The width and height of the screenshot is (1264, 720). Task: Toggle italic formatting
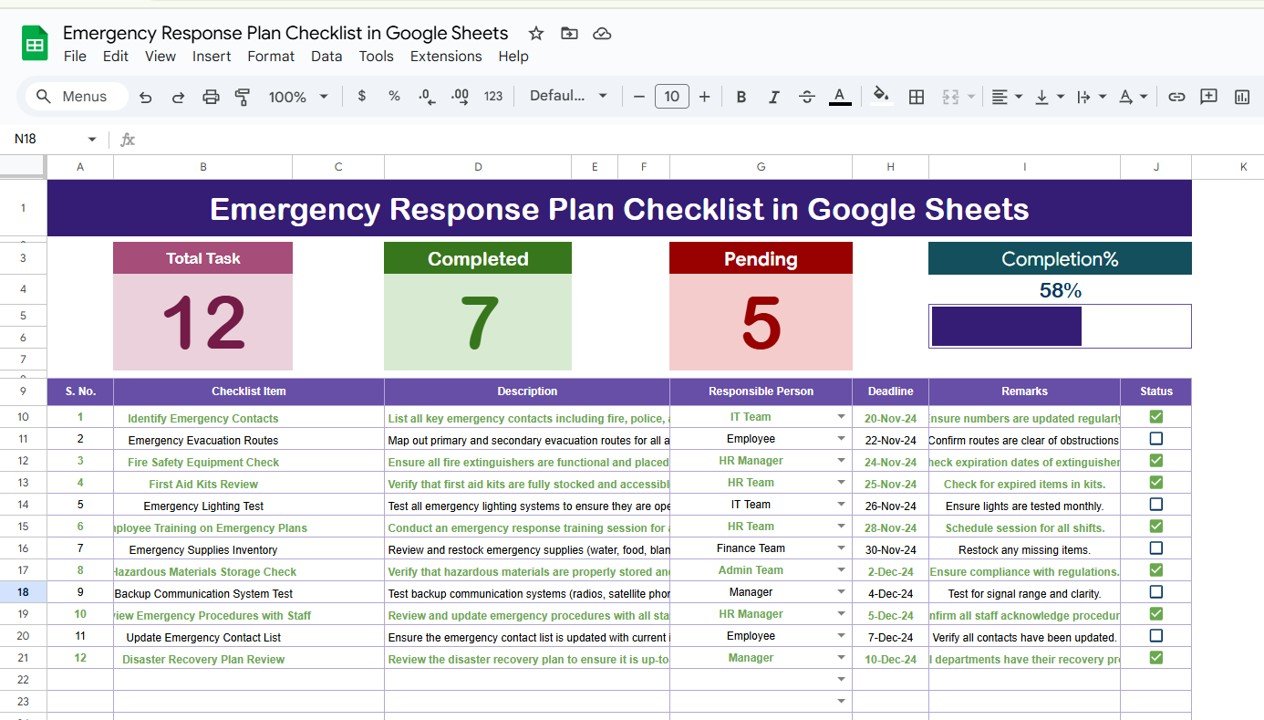(x=774, y=96)
